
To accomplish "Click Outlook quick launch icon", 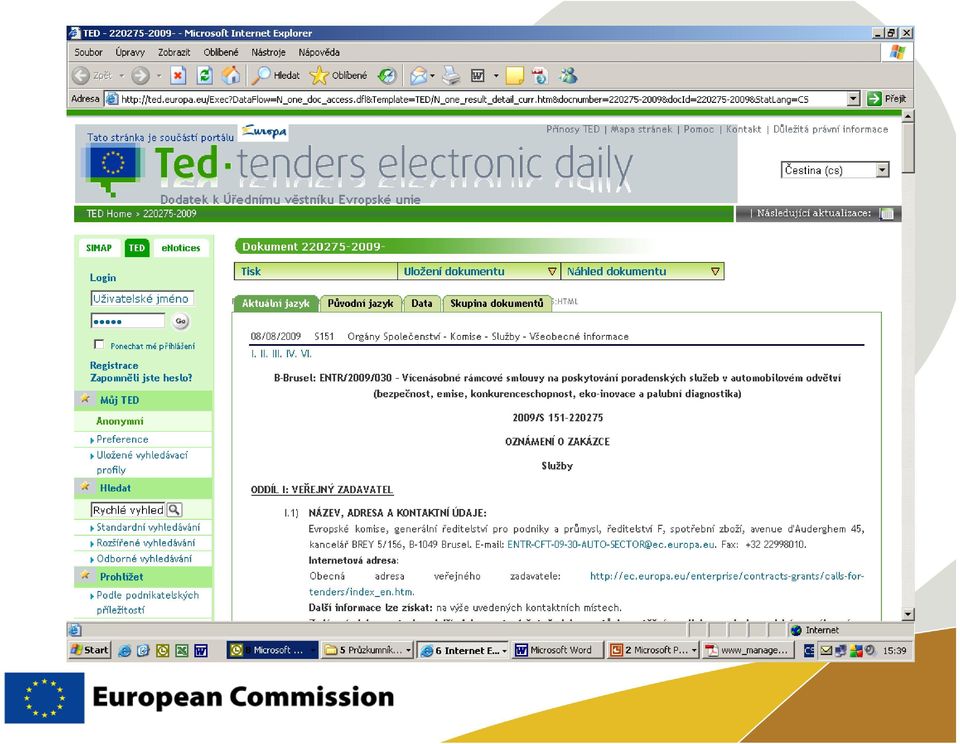I will click(x=162, y=650).
